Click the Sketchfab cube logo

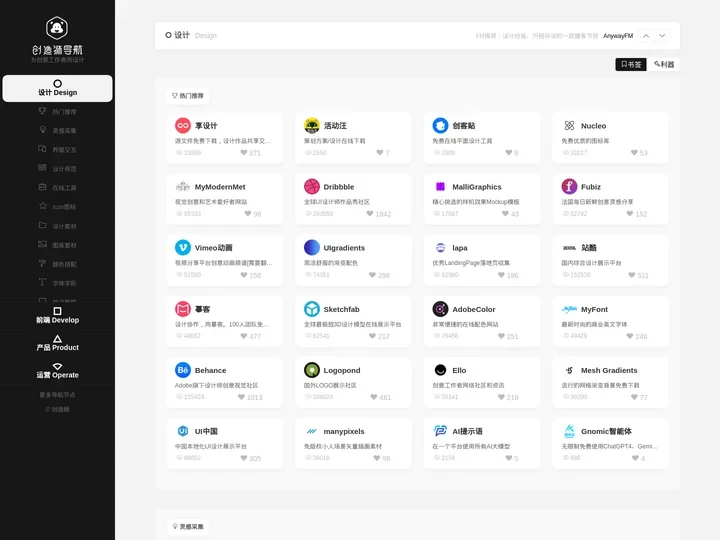click(312, 309)
